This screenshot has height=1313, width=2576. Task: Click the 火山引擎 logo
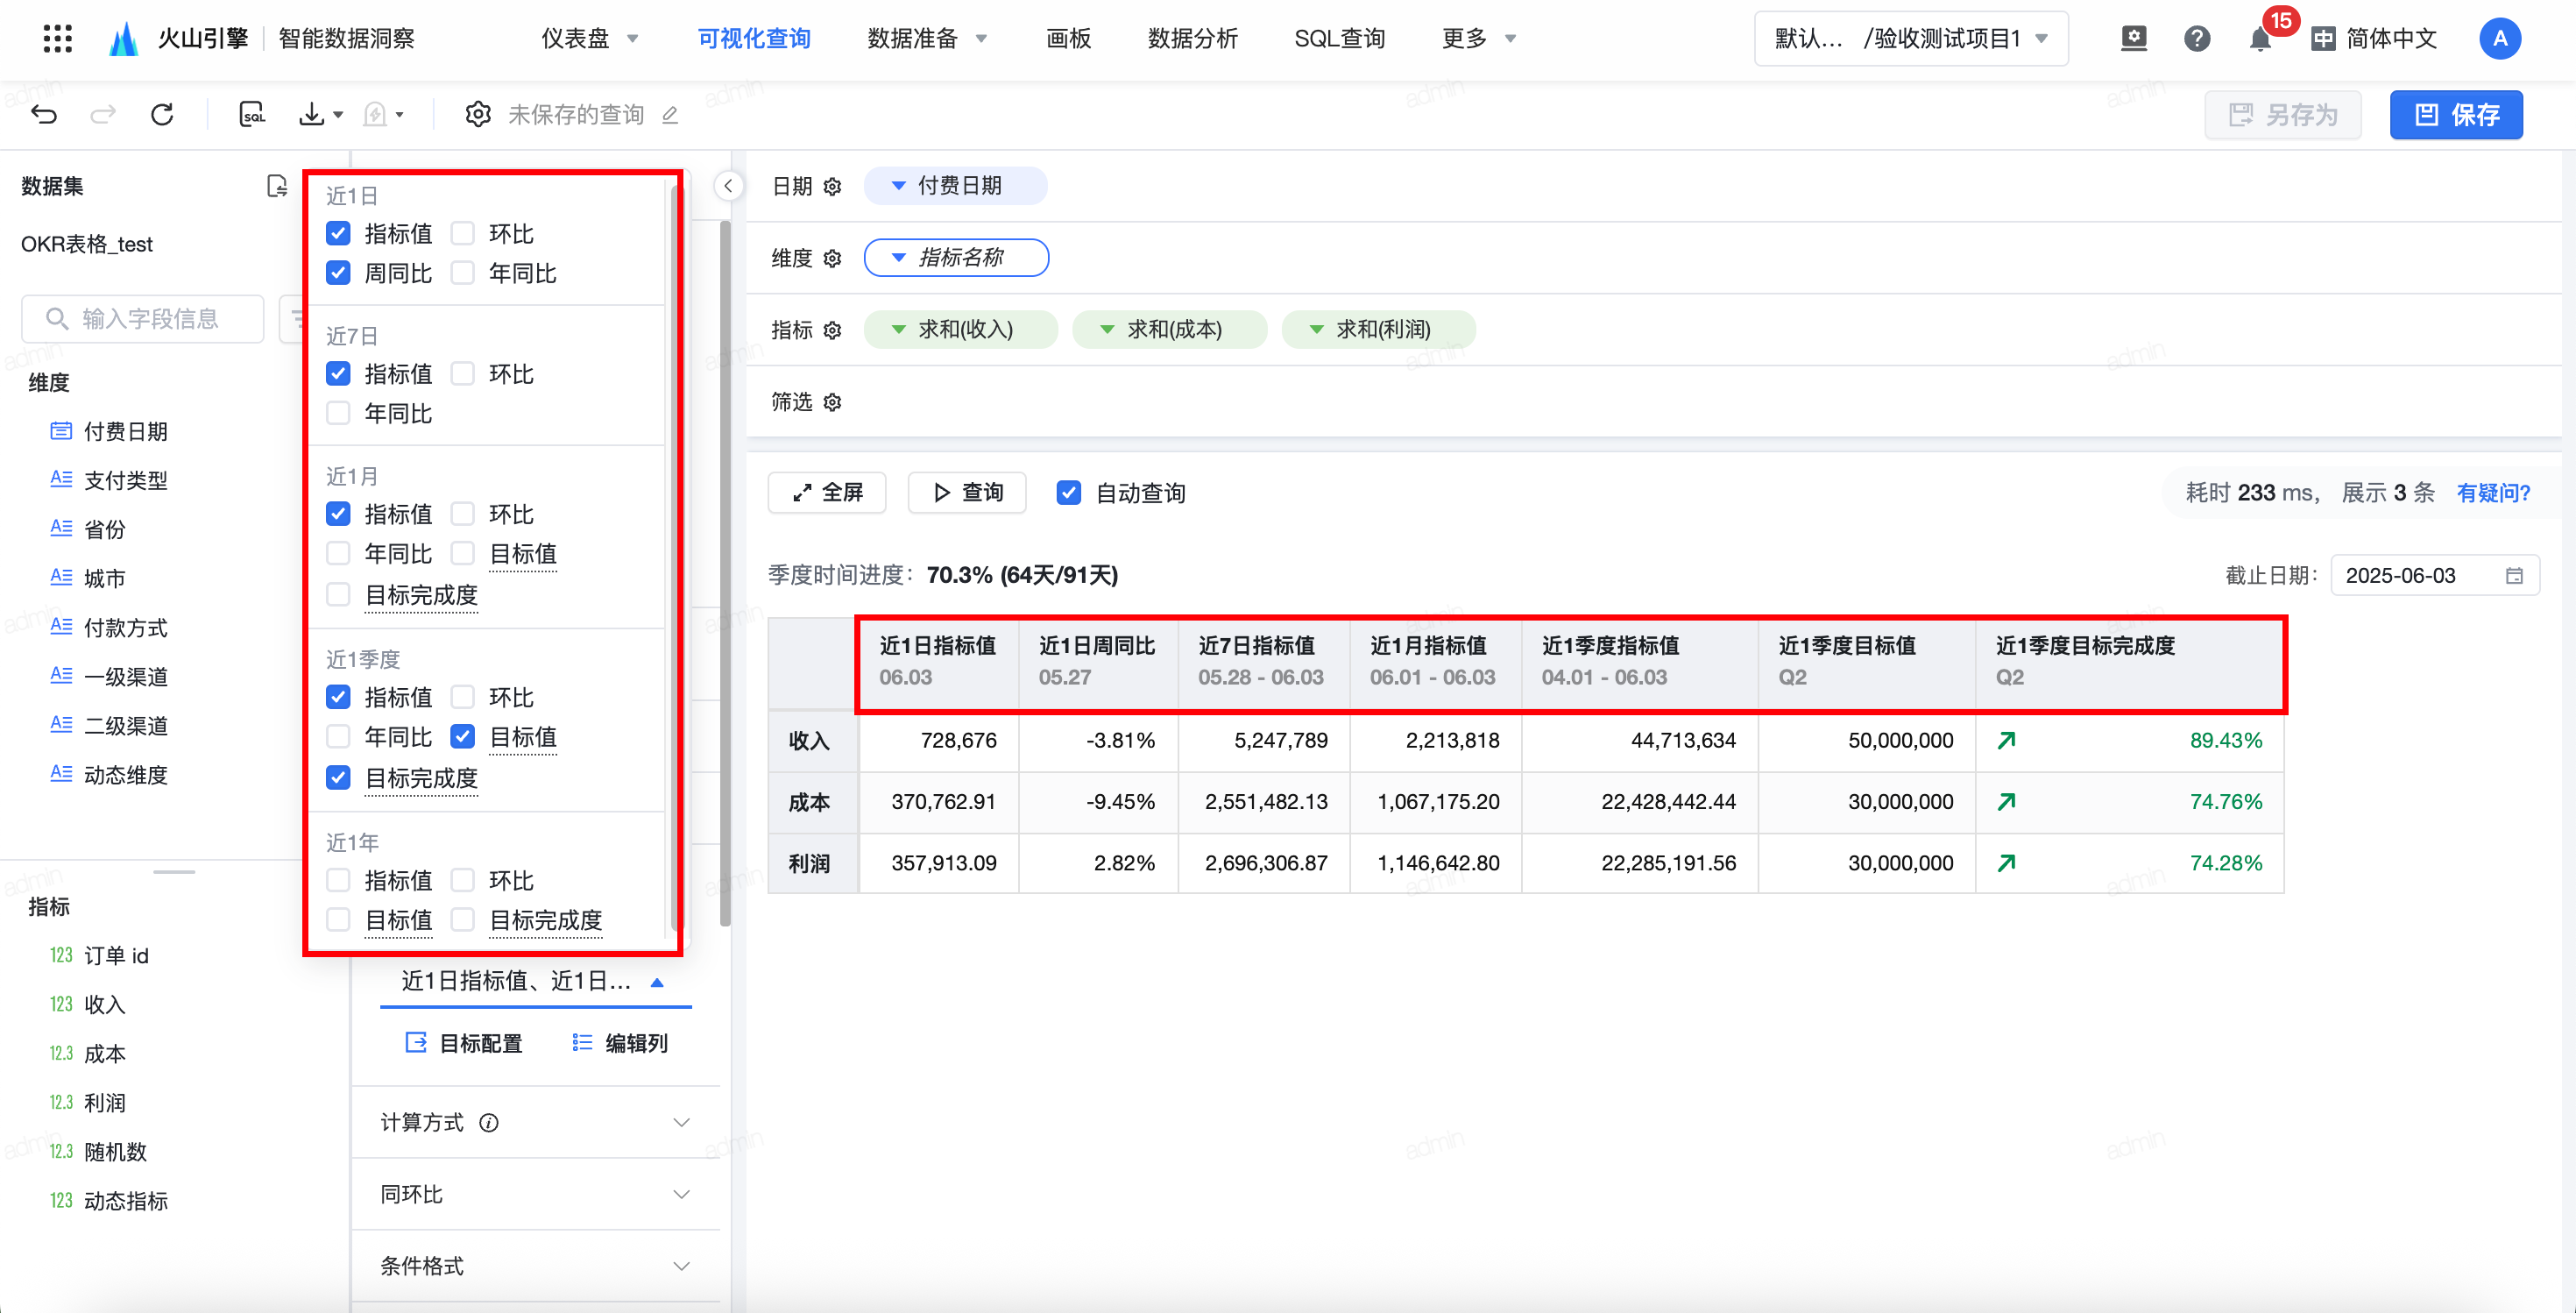coord(177,39)
